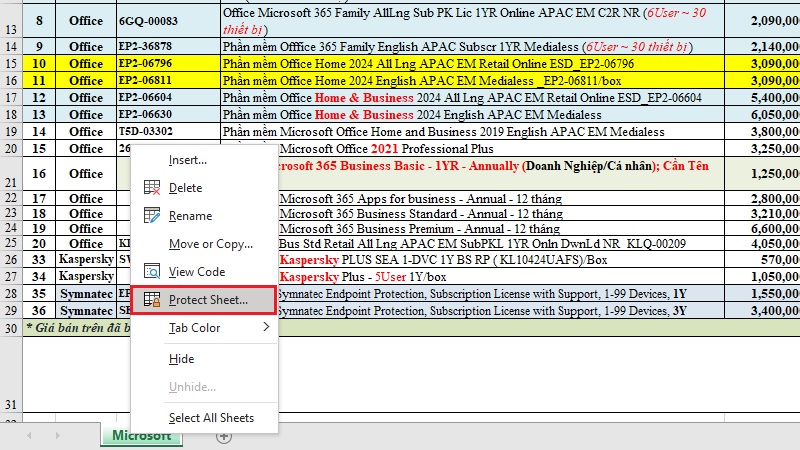Image resolution: width=800 pixels, height=450 pixels.
Task: Click price cell 6,050,00
Action: [x=762, y=114]
